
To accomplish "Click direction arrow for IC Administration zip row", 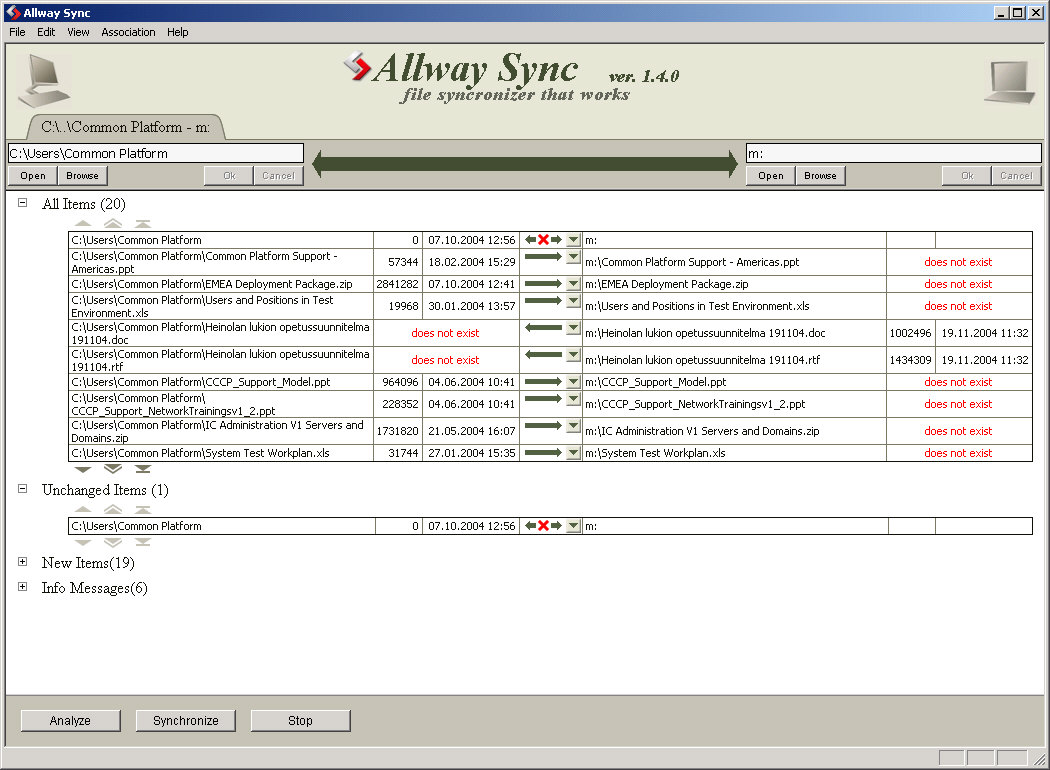I will tap(543, 425).
